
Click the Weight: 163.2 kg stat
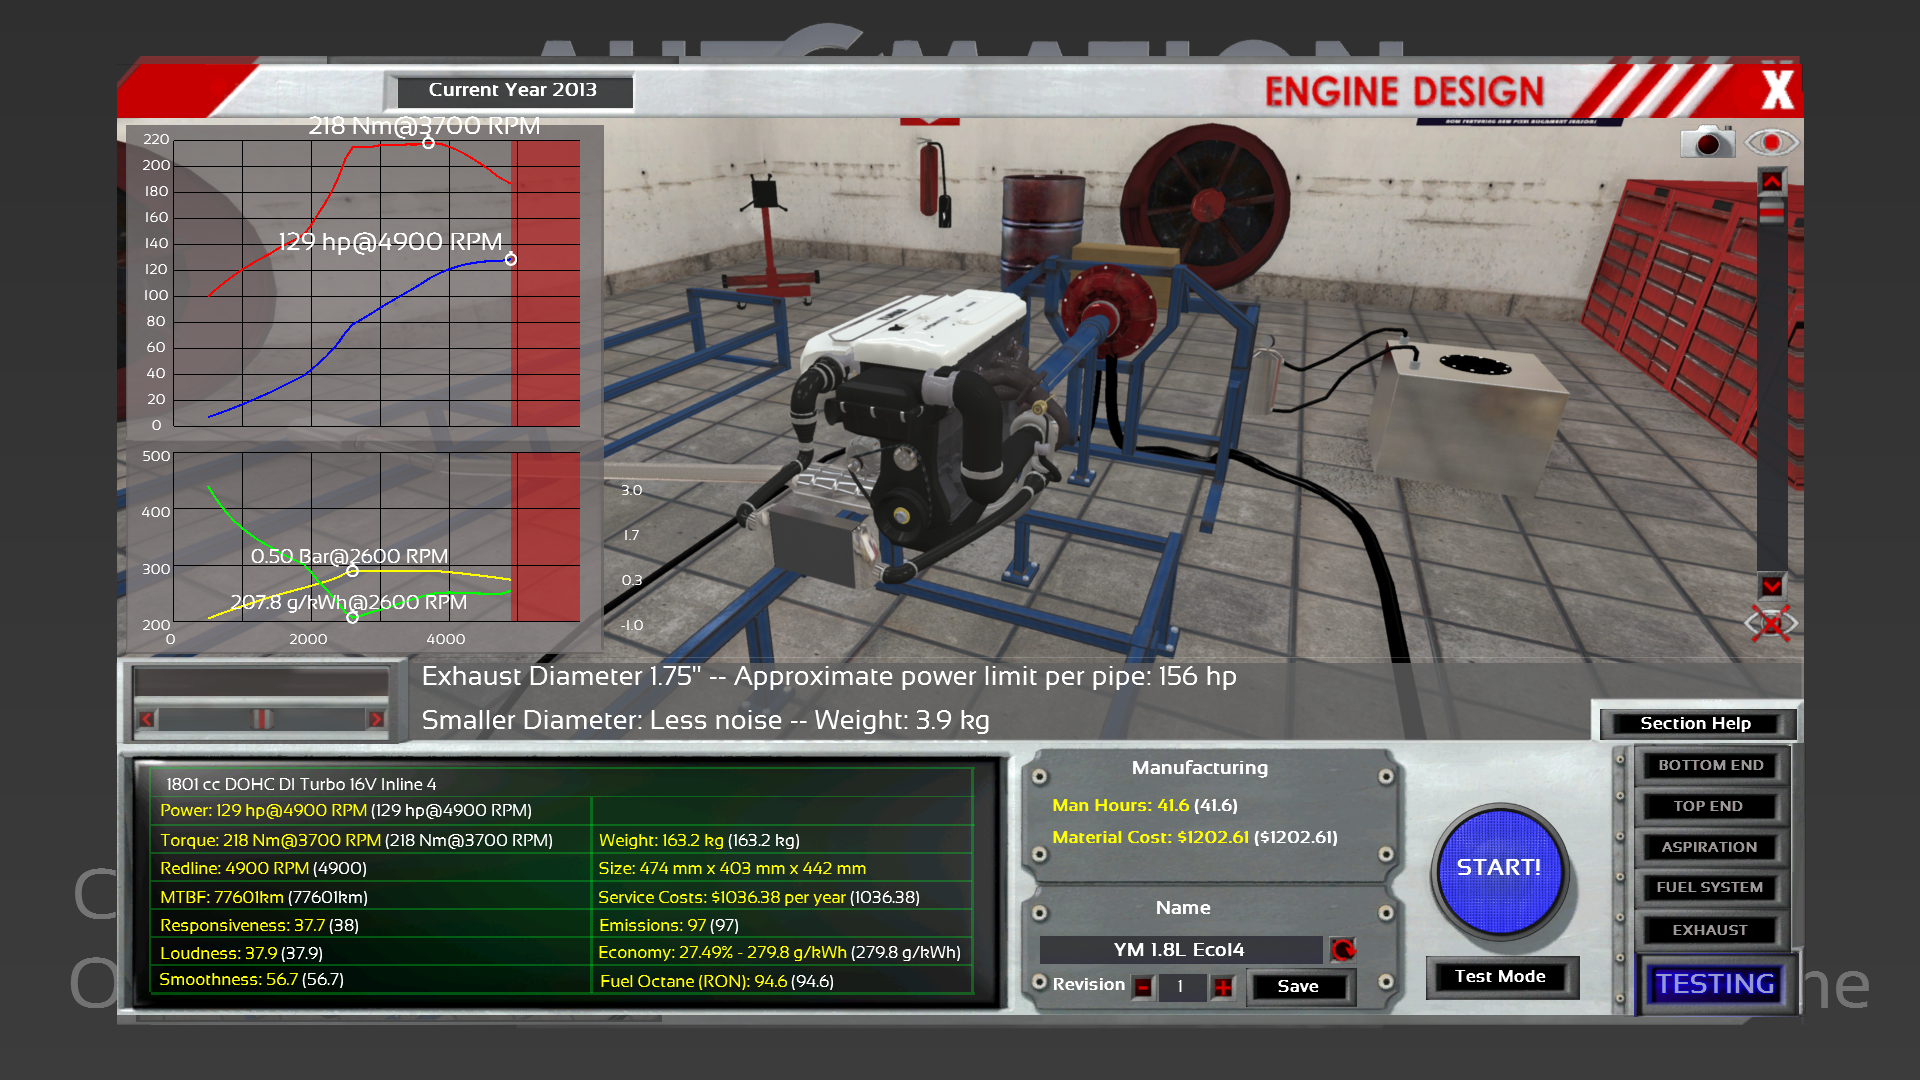[x=699, y=840]
